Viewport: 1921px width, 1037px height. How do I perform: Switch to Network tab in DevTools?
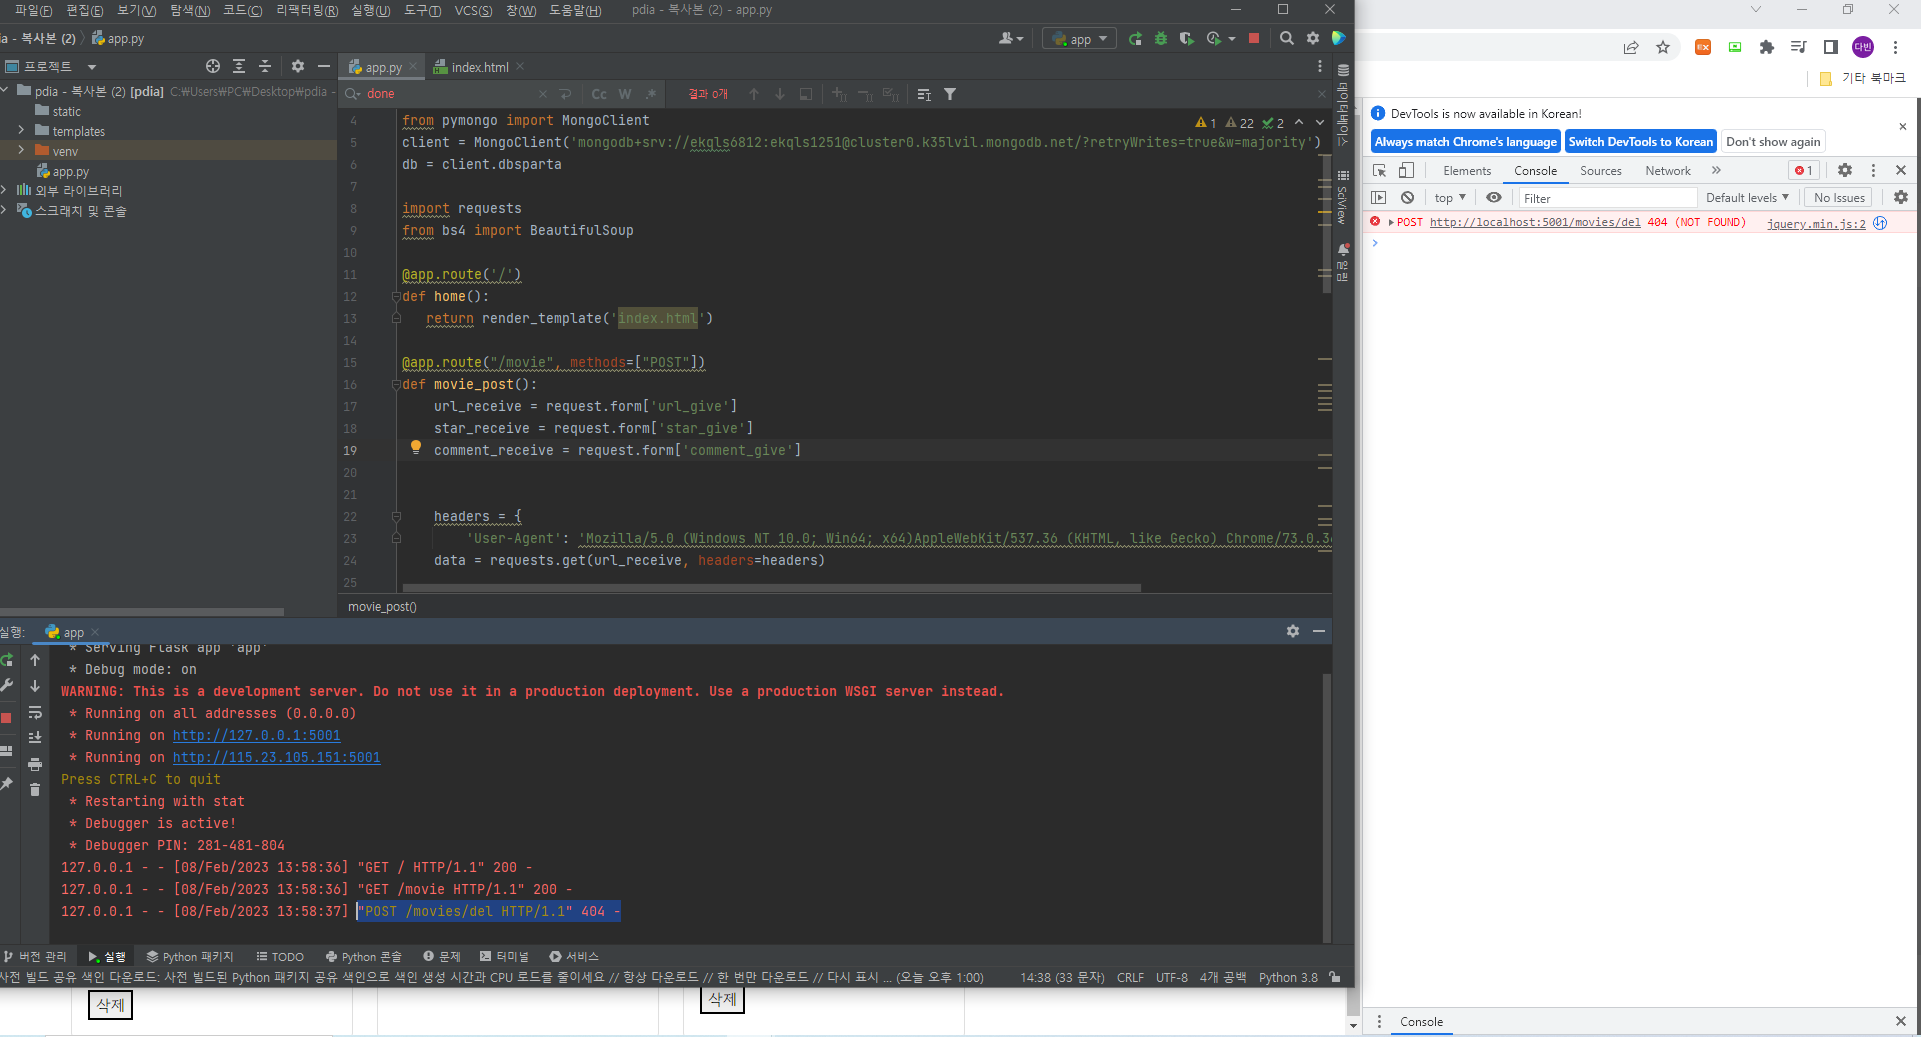tap(1668, 171)
